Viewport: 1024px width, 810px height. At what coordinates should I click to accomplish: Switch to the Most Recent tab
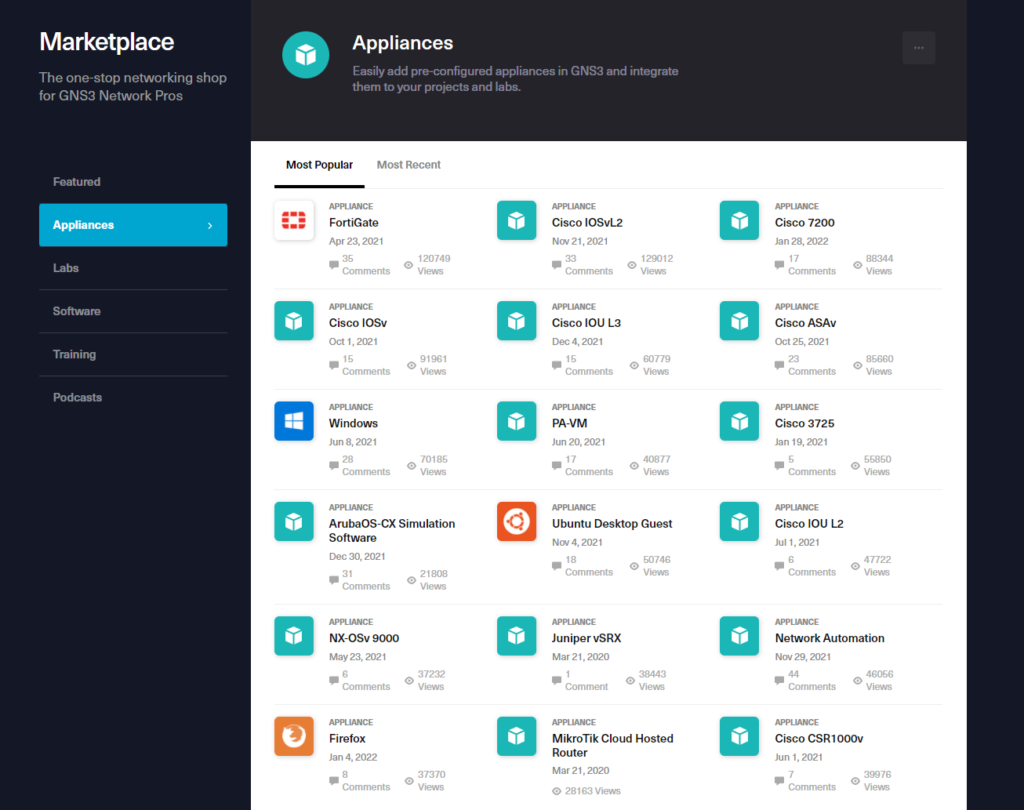tap(408, 165)
